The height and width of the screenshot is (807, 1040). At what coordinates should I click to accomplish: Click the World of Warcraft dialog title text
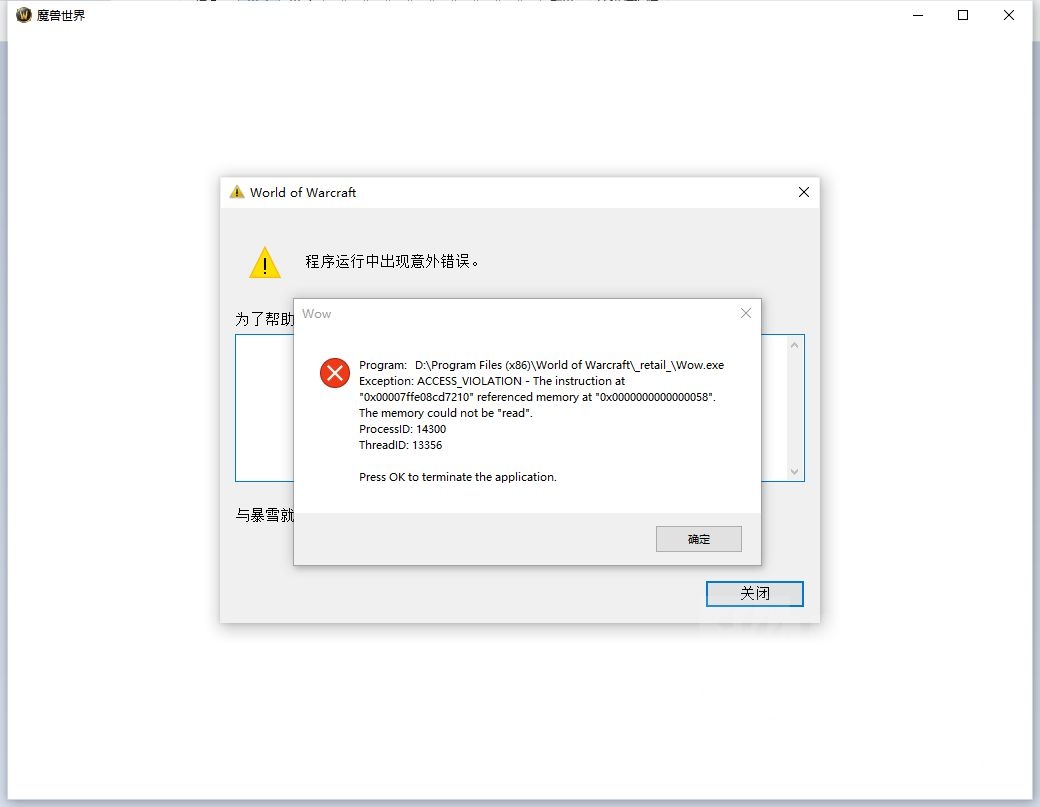click(x=303, y=192)
